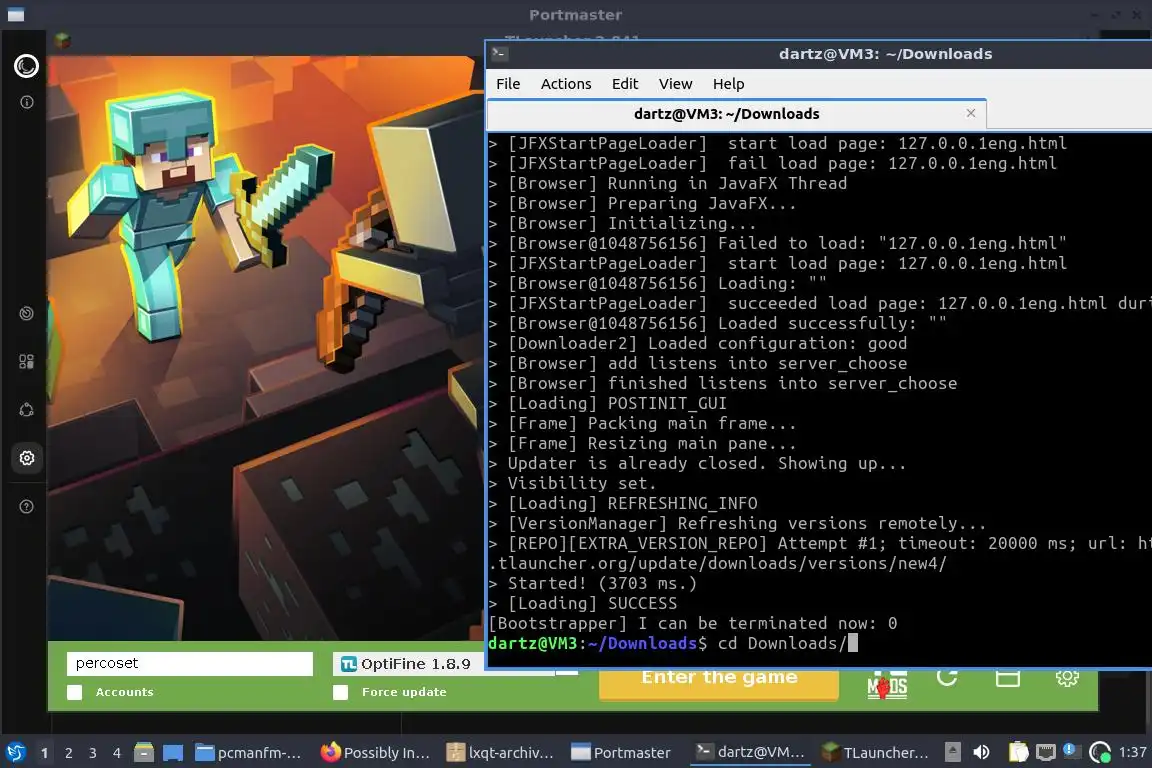The height and width of the screenshot is (768, 1152).
Task: Click the 1:37 clock in the taskbar
Action: pos(1132,752)
